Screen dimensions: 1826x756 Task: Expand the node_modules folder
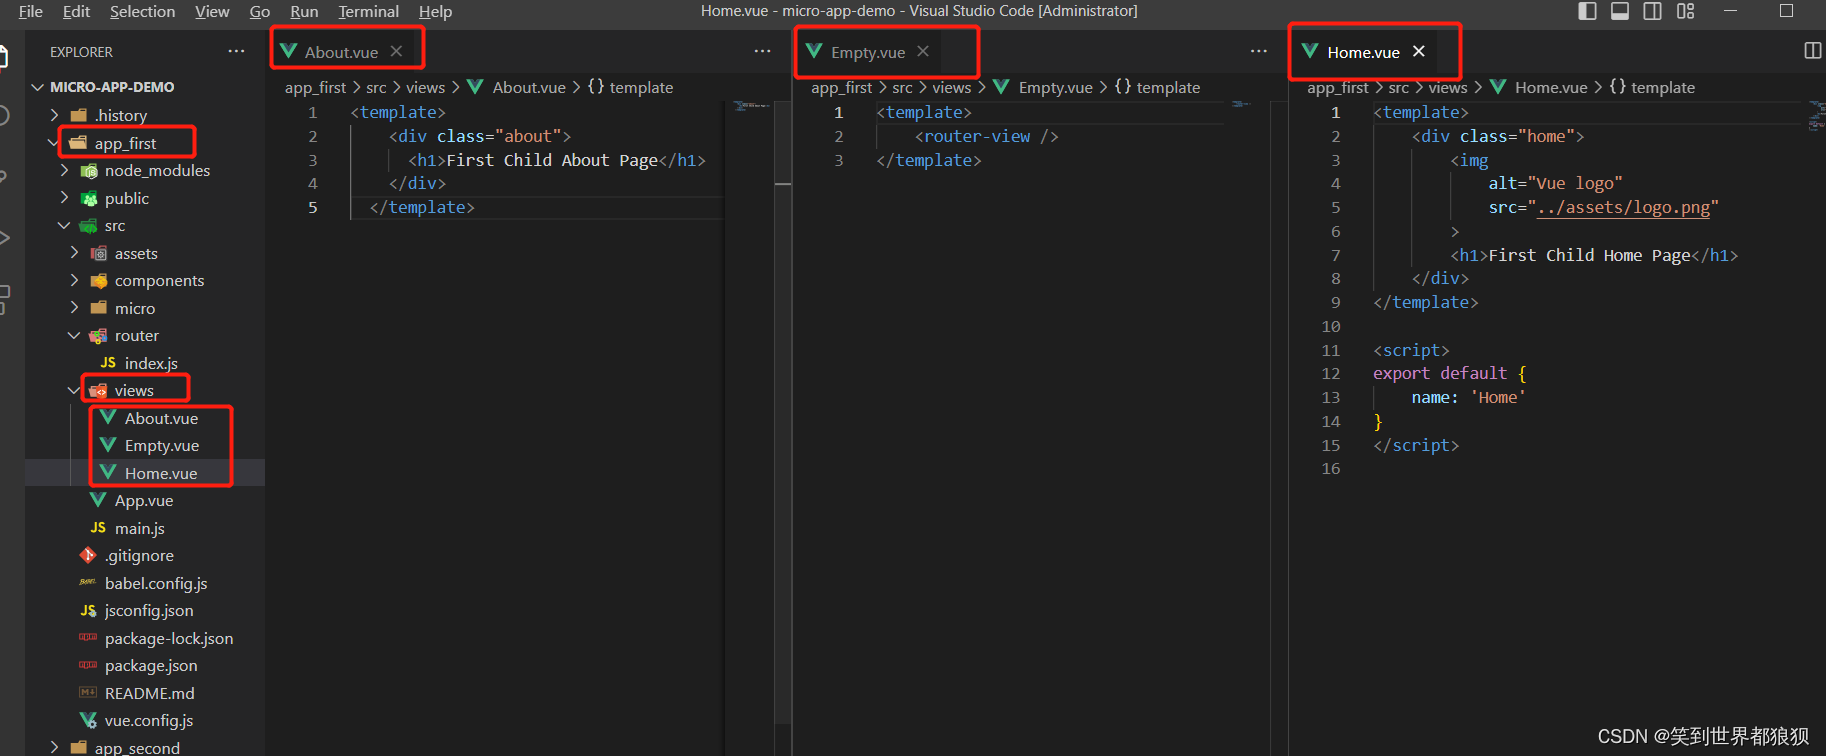65,170
